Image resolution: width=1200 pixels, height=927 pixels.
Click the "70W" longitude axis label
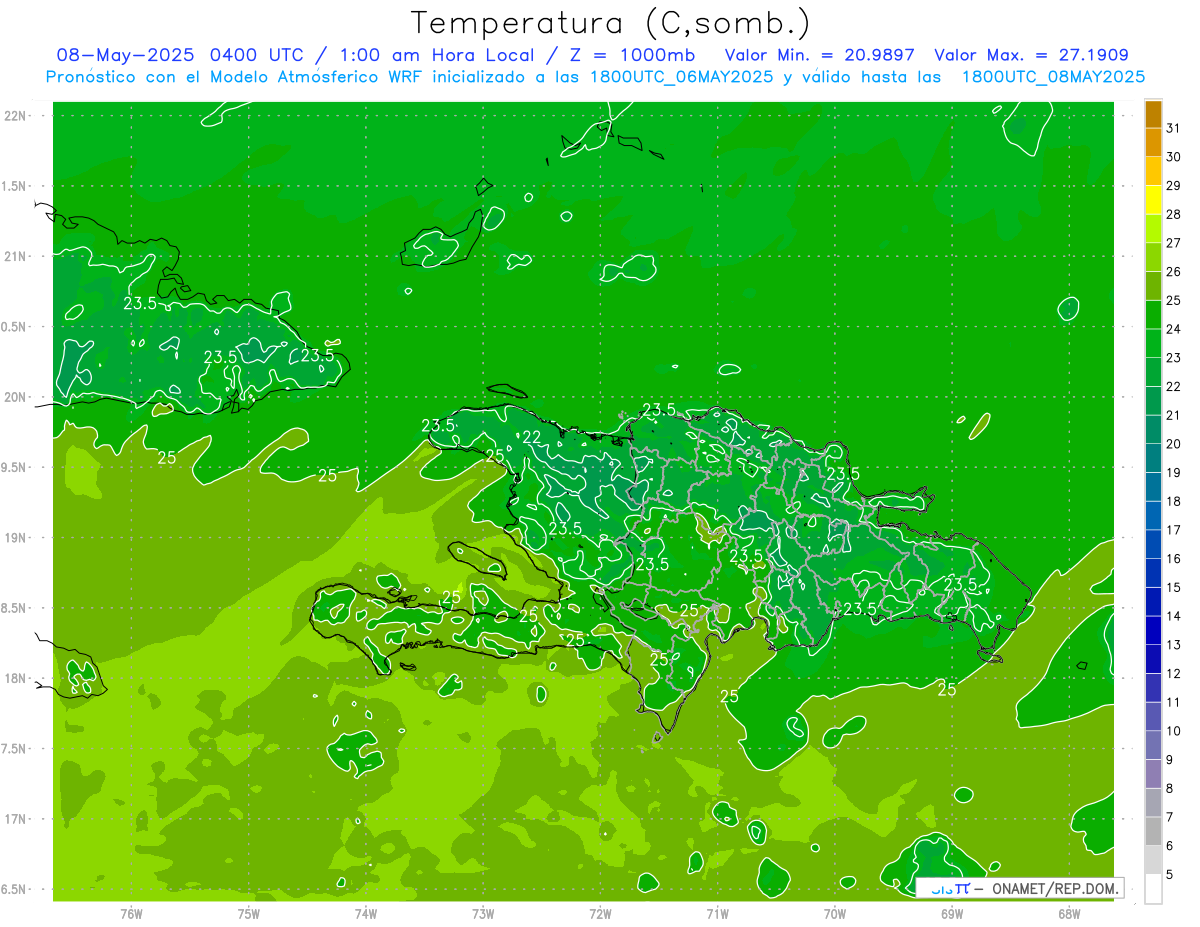pos(835,913)
